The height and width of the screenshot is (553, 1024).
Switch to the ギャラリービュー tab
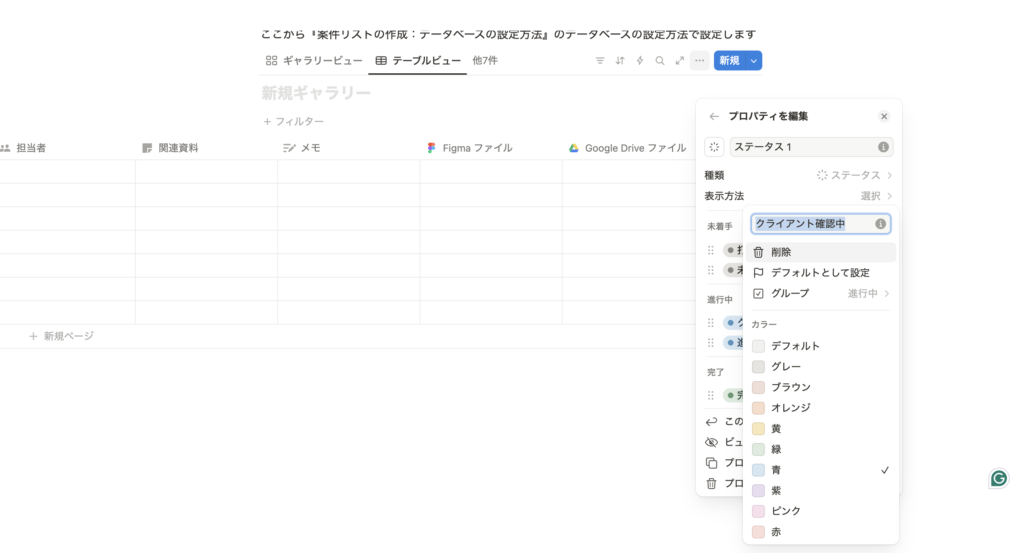pos(314,61)
